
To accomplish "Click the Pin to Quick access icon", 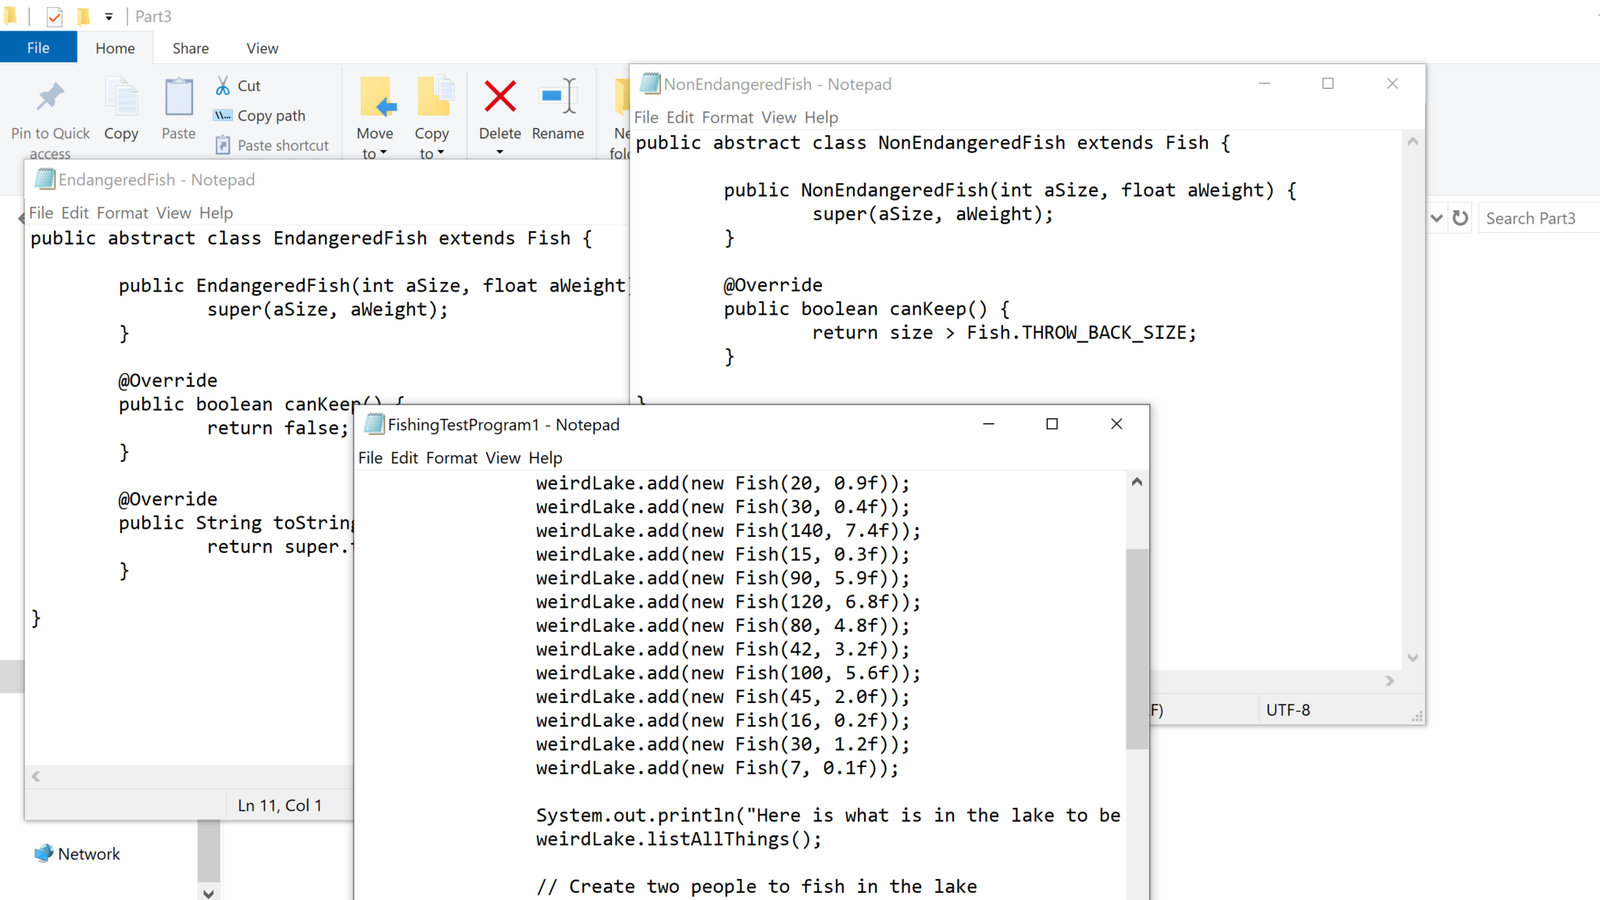I will point(50,98).
